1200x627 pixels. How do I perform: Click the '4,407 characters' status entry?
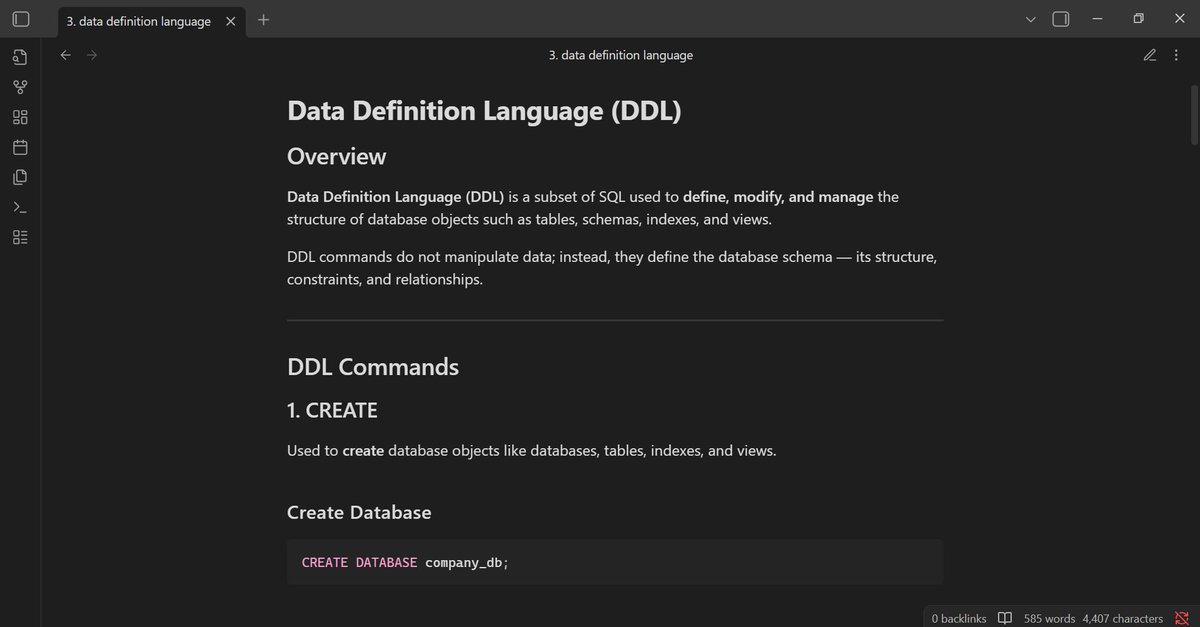pos(1122,618)
